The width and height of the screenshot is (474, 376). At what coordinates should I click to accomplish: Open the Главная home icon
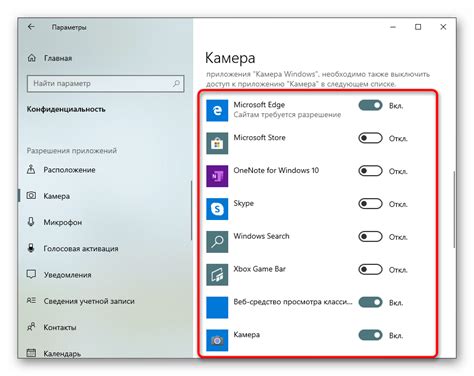(31, 58)
